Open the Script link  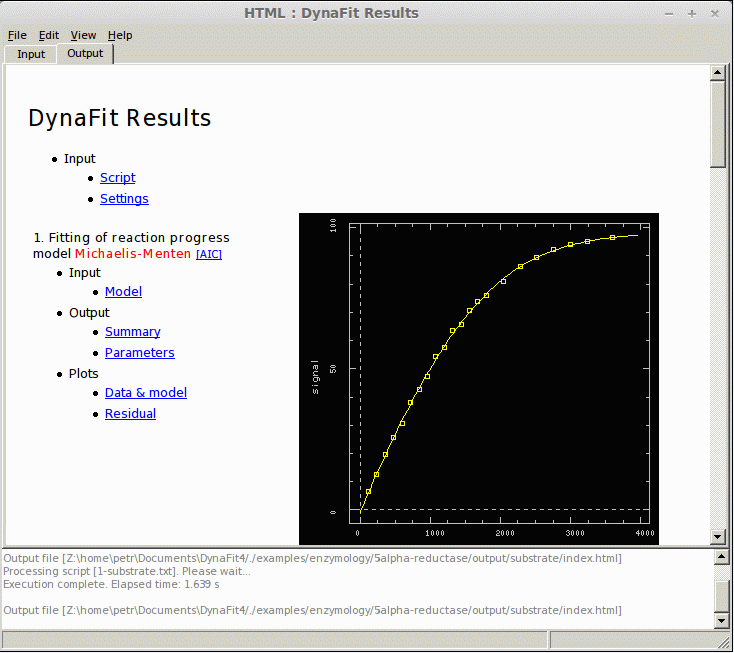[117, 177]
